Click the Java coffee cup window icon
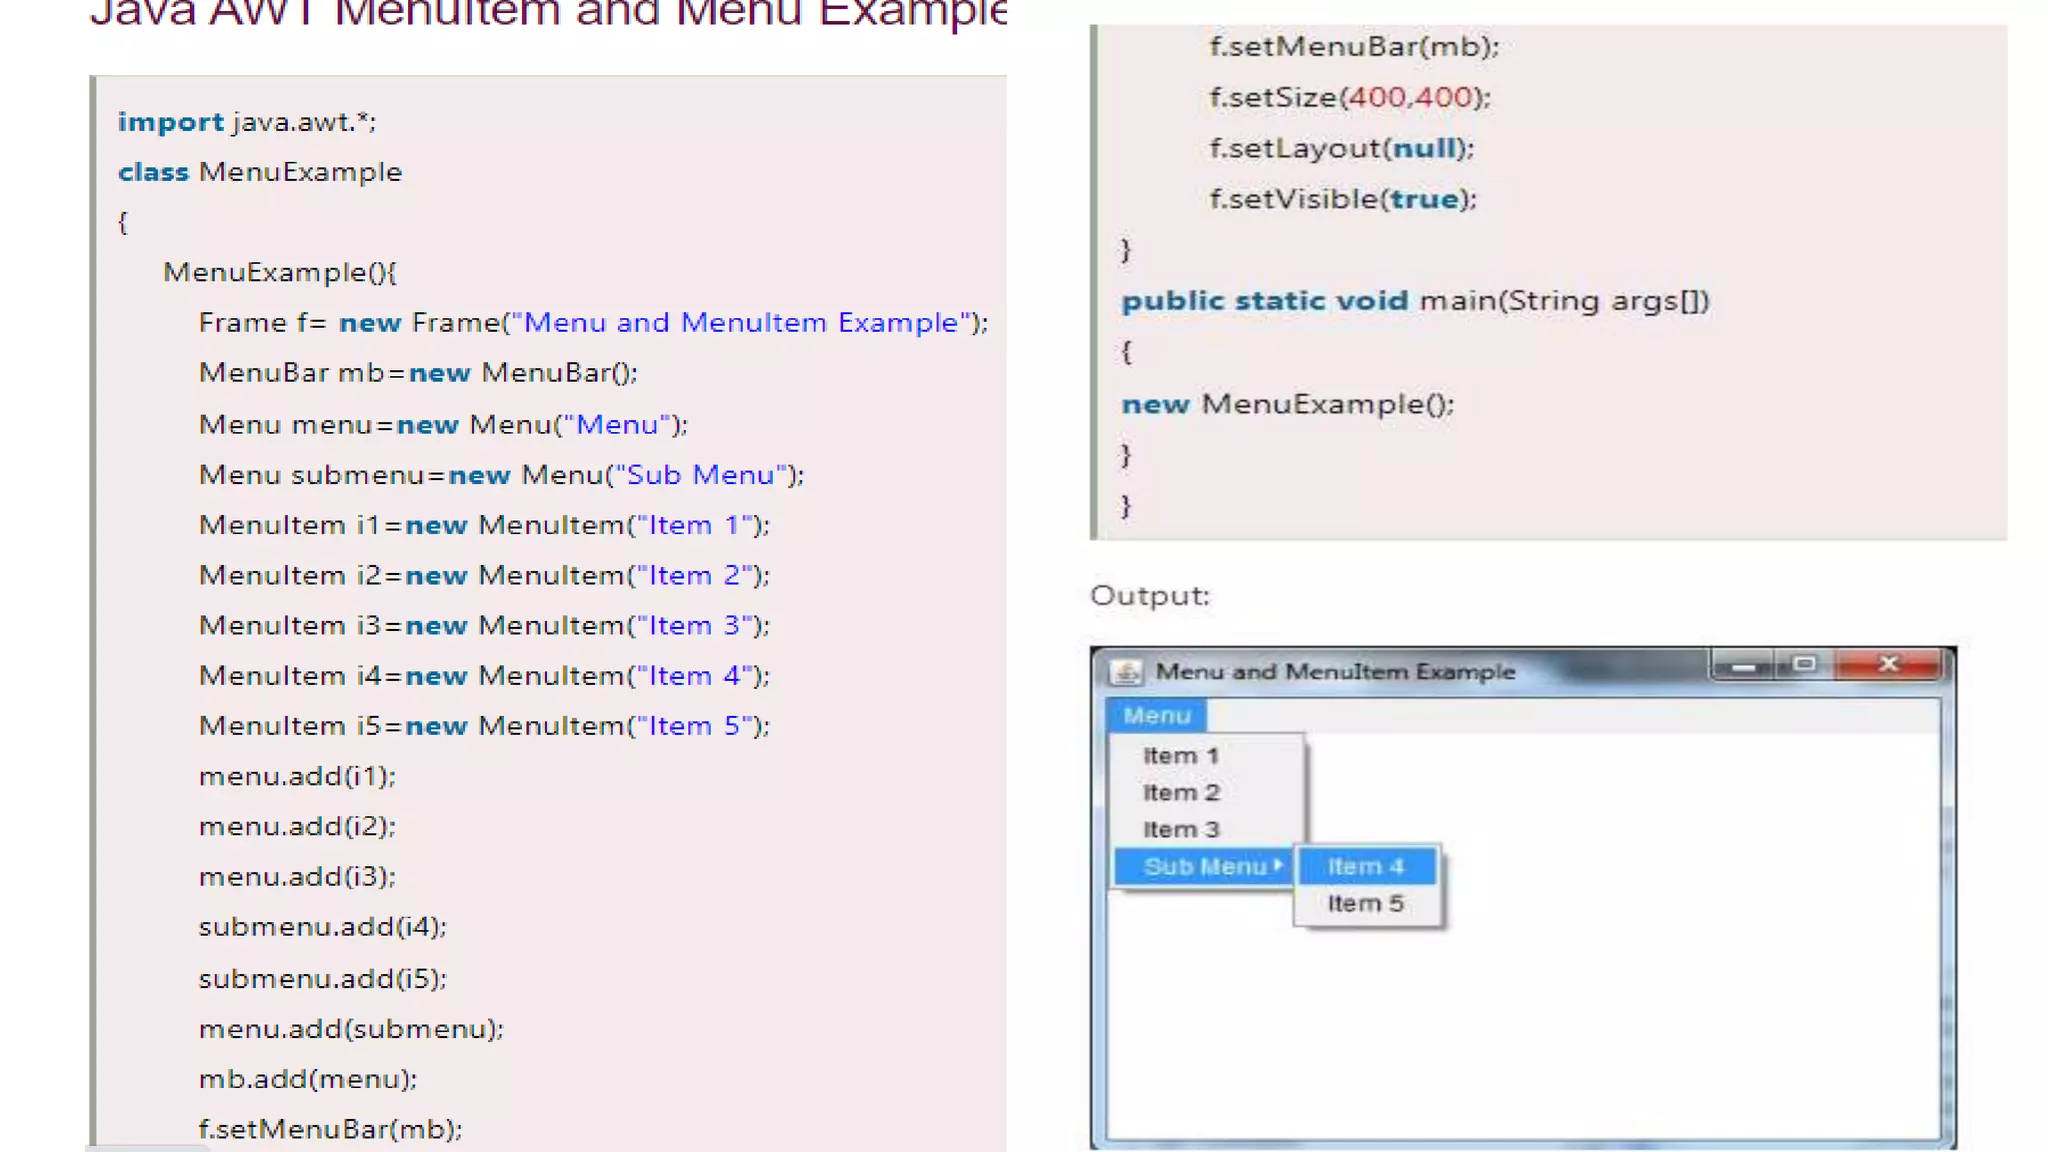The image size is (2048, 1152). 1126,672
